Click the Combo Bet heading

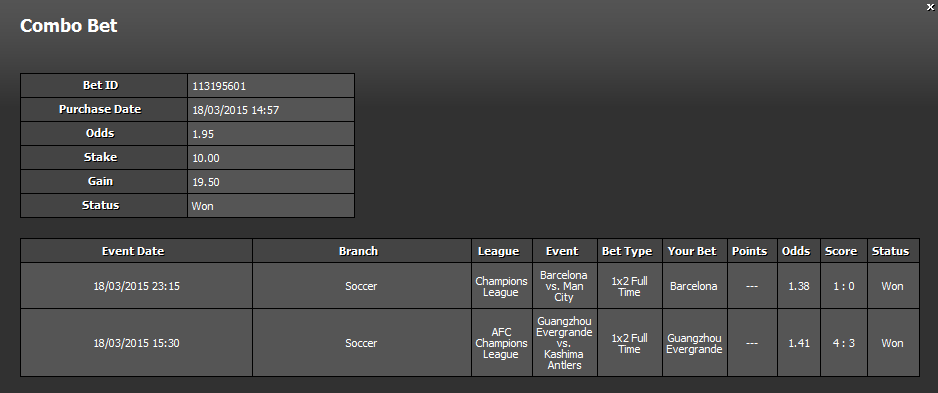click(x=69, y=26)
